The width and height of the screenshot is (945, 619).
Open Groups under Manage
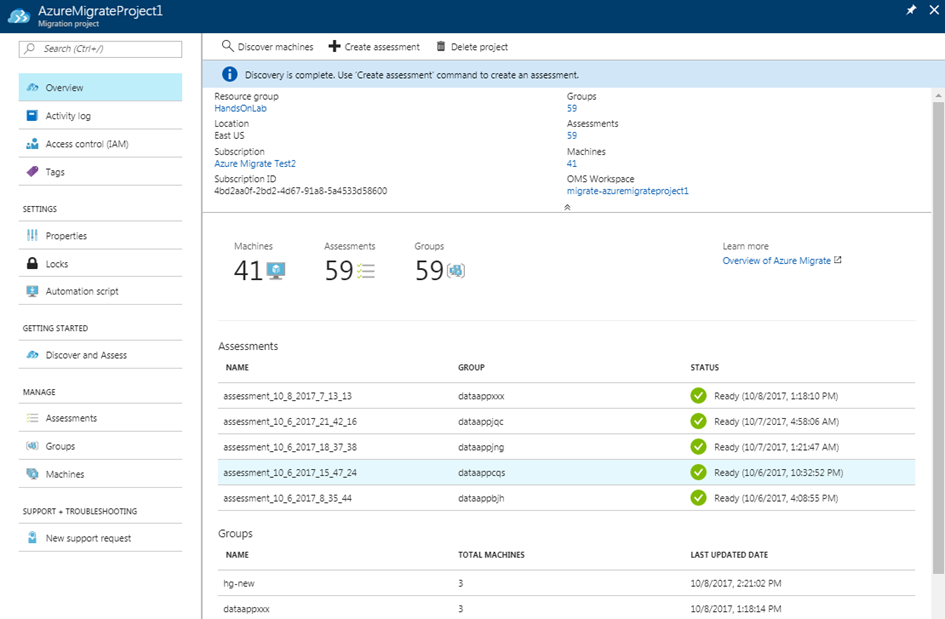click(x=100, y=446)
